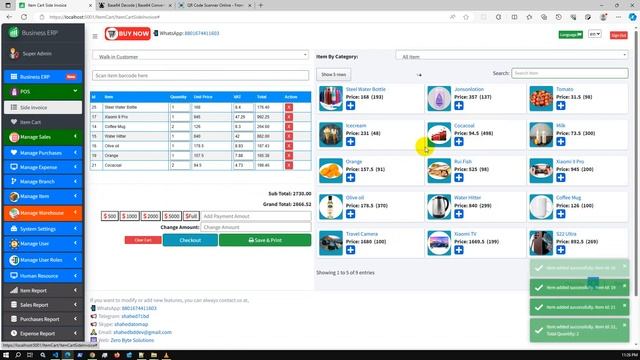Image resolution: width=640 pixels, height=360 pixels.
Task: Remove Xiaomi 9 Pro row from cart
Action: pyautogui.click(x=289, y=117)
